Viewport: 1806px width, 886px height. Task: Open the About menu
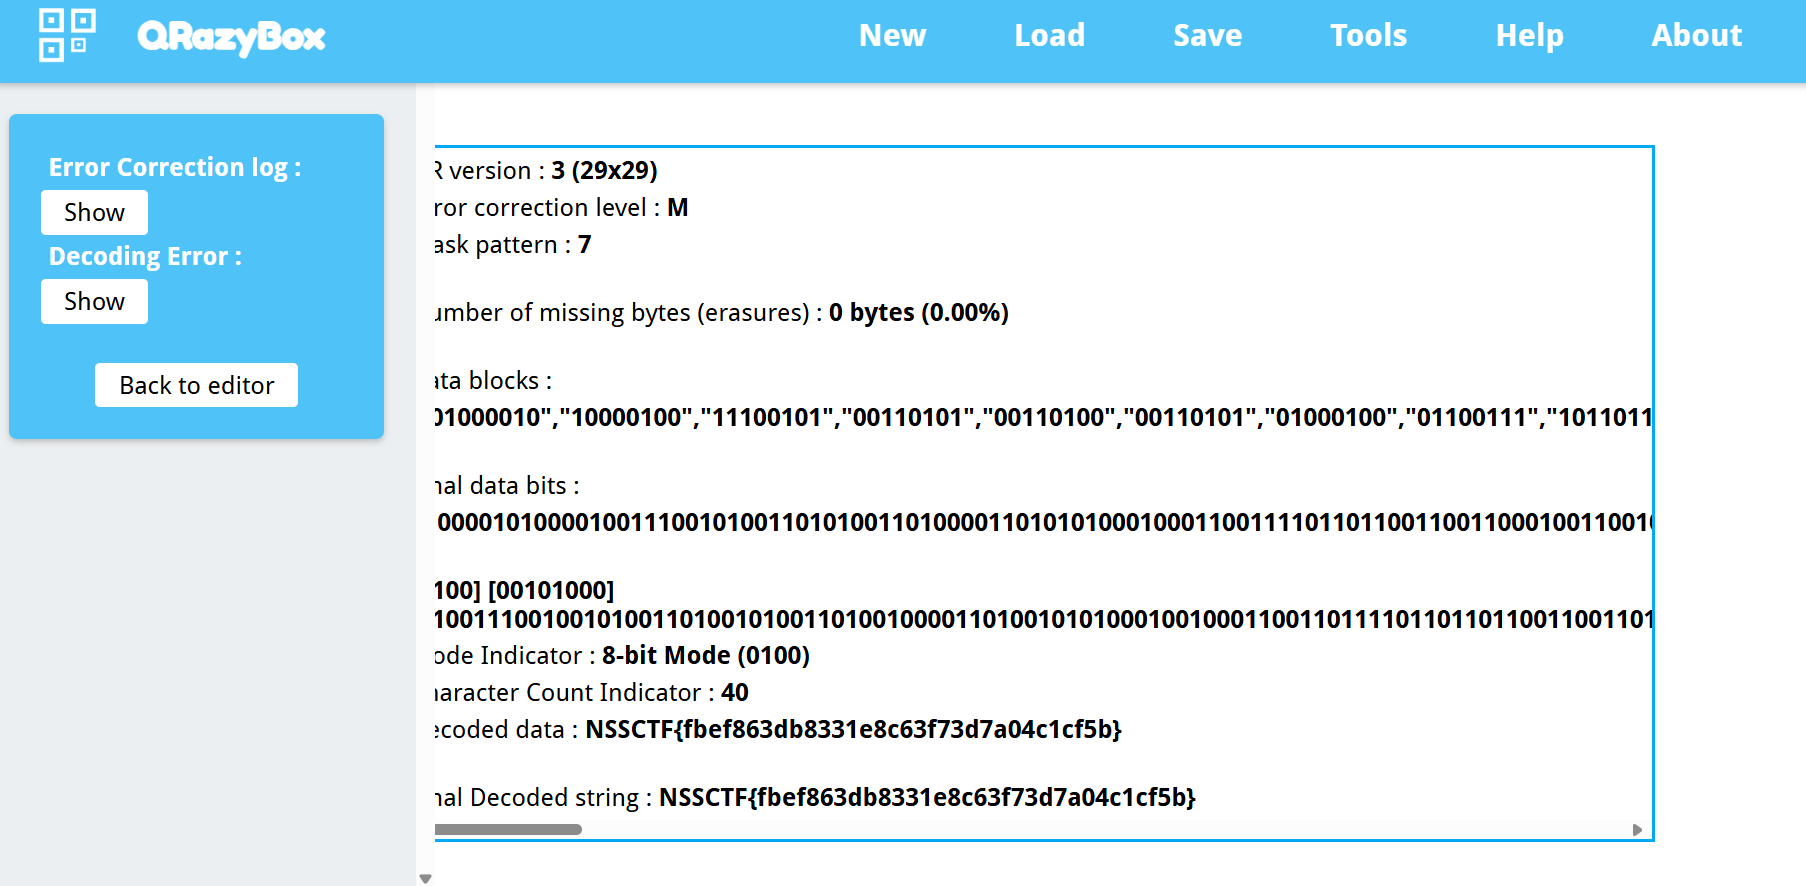point(1696,36)
